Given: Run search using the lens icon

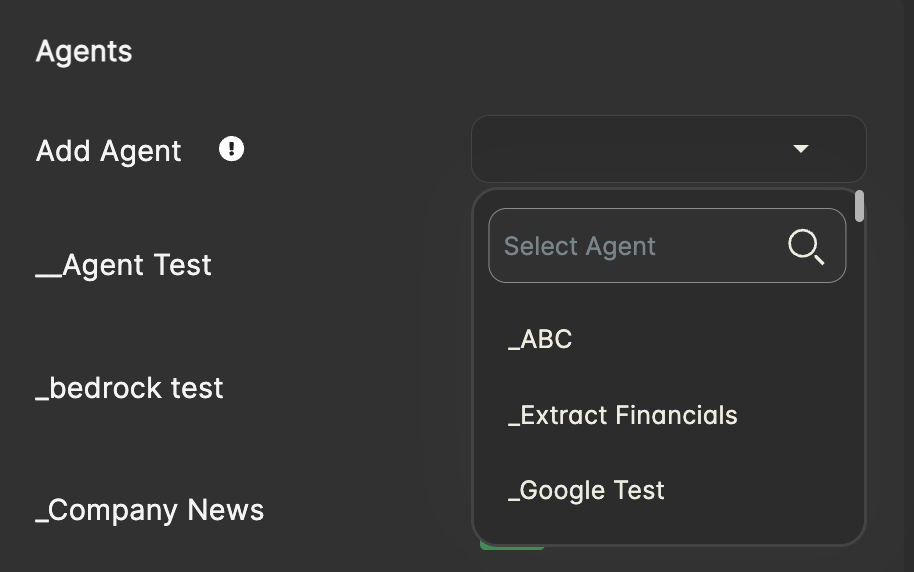Looking at the screenshot, I should (805, 246).
